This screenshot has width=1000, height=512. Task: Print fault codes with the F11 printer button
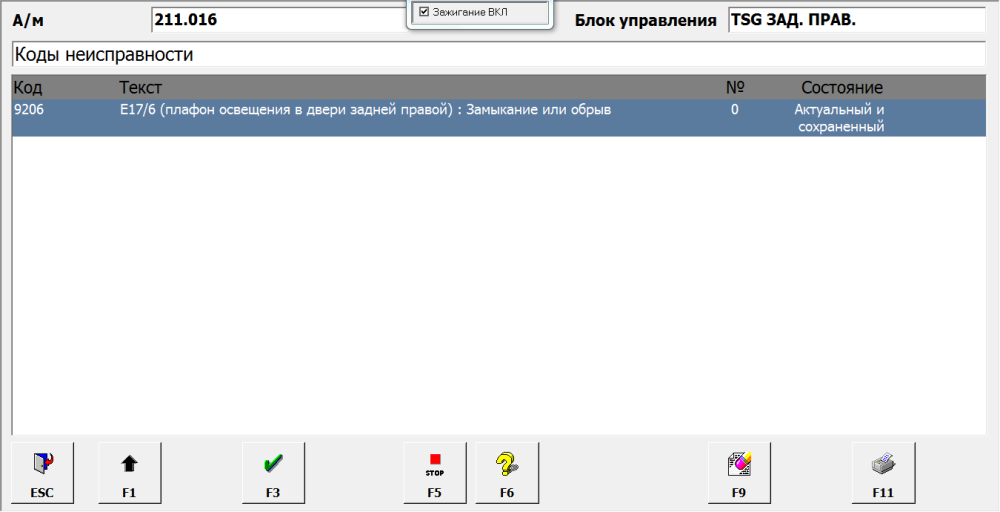click(883, 472)
